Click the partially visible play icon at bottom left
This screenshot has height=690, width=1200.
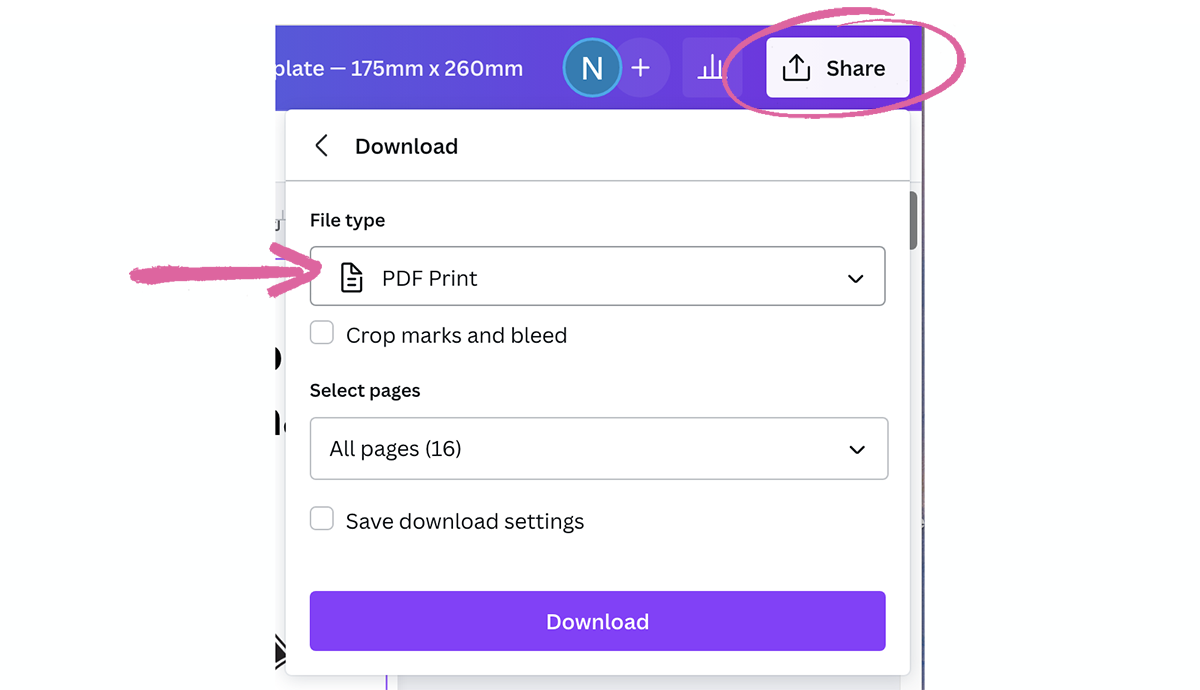[281, 653]
